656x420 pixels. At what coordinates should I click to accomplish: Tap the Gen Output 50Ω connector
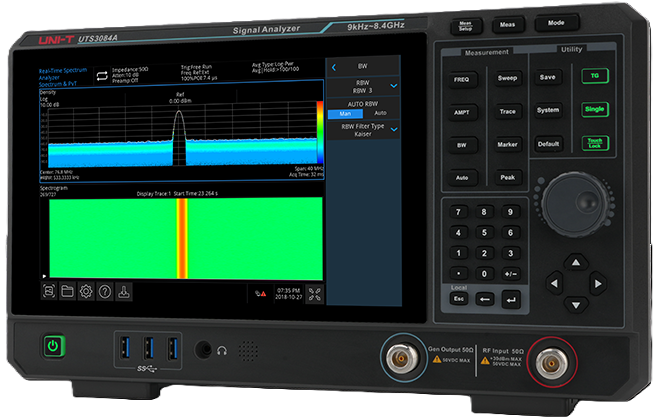click(402, 358)
